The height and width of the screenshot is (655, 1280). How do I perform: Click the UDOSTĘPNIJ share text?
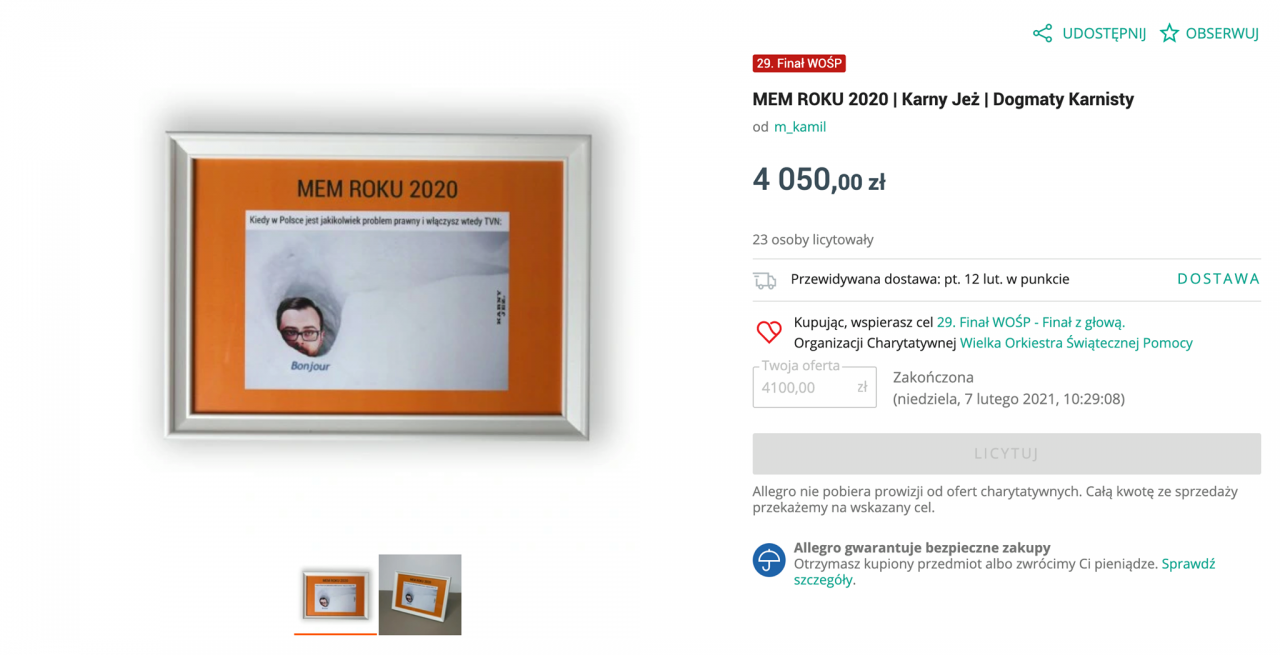coord(1104,33)
